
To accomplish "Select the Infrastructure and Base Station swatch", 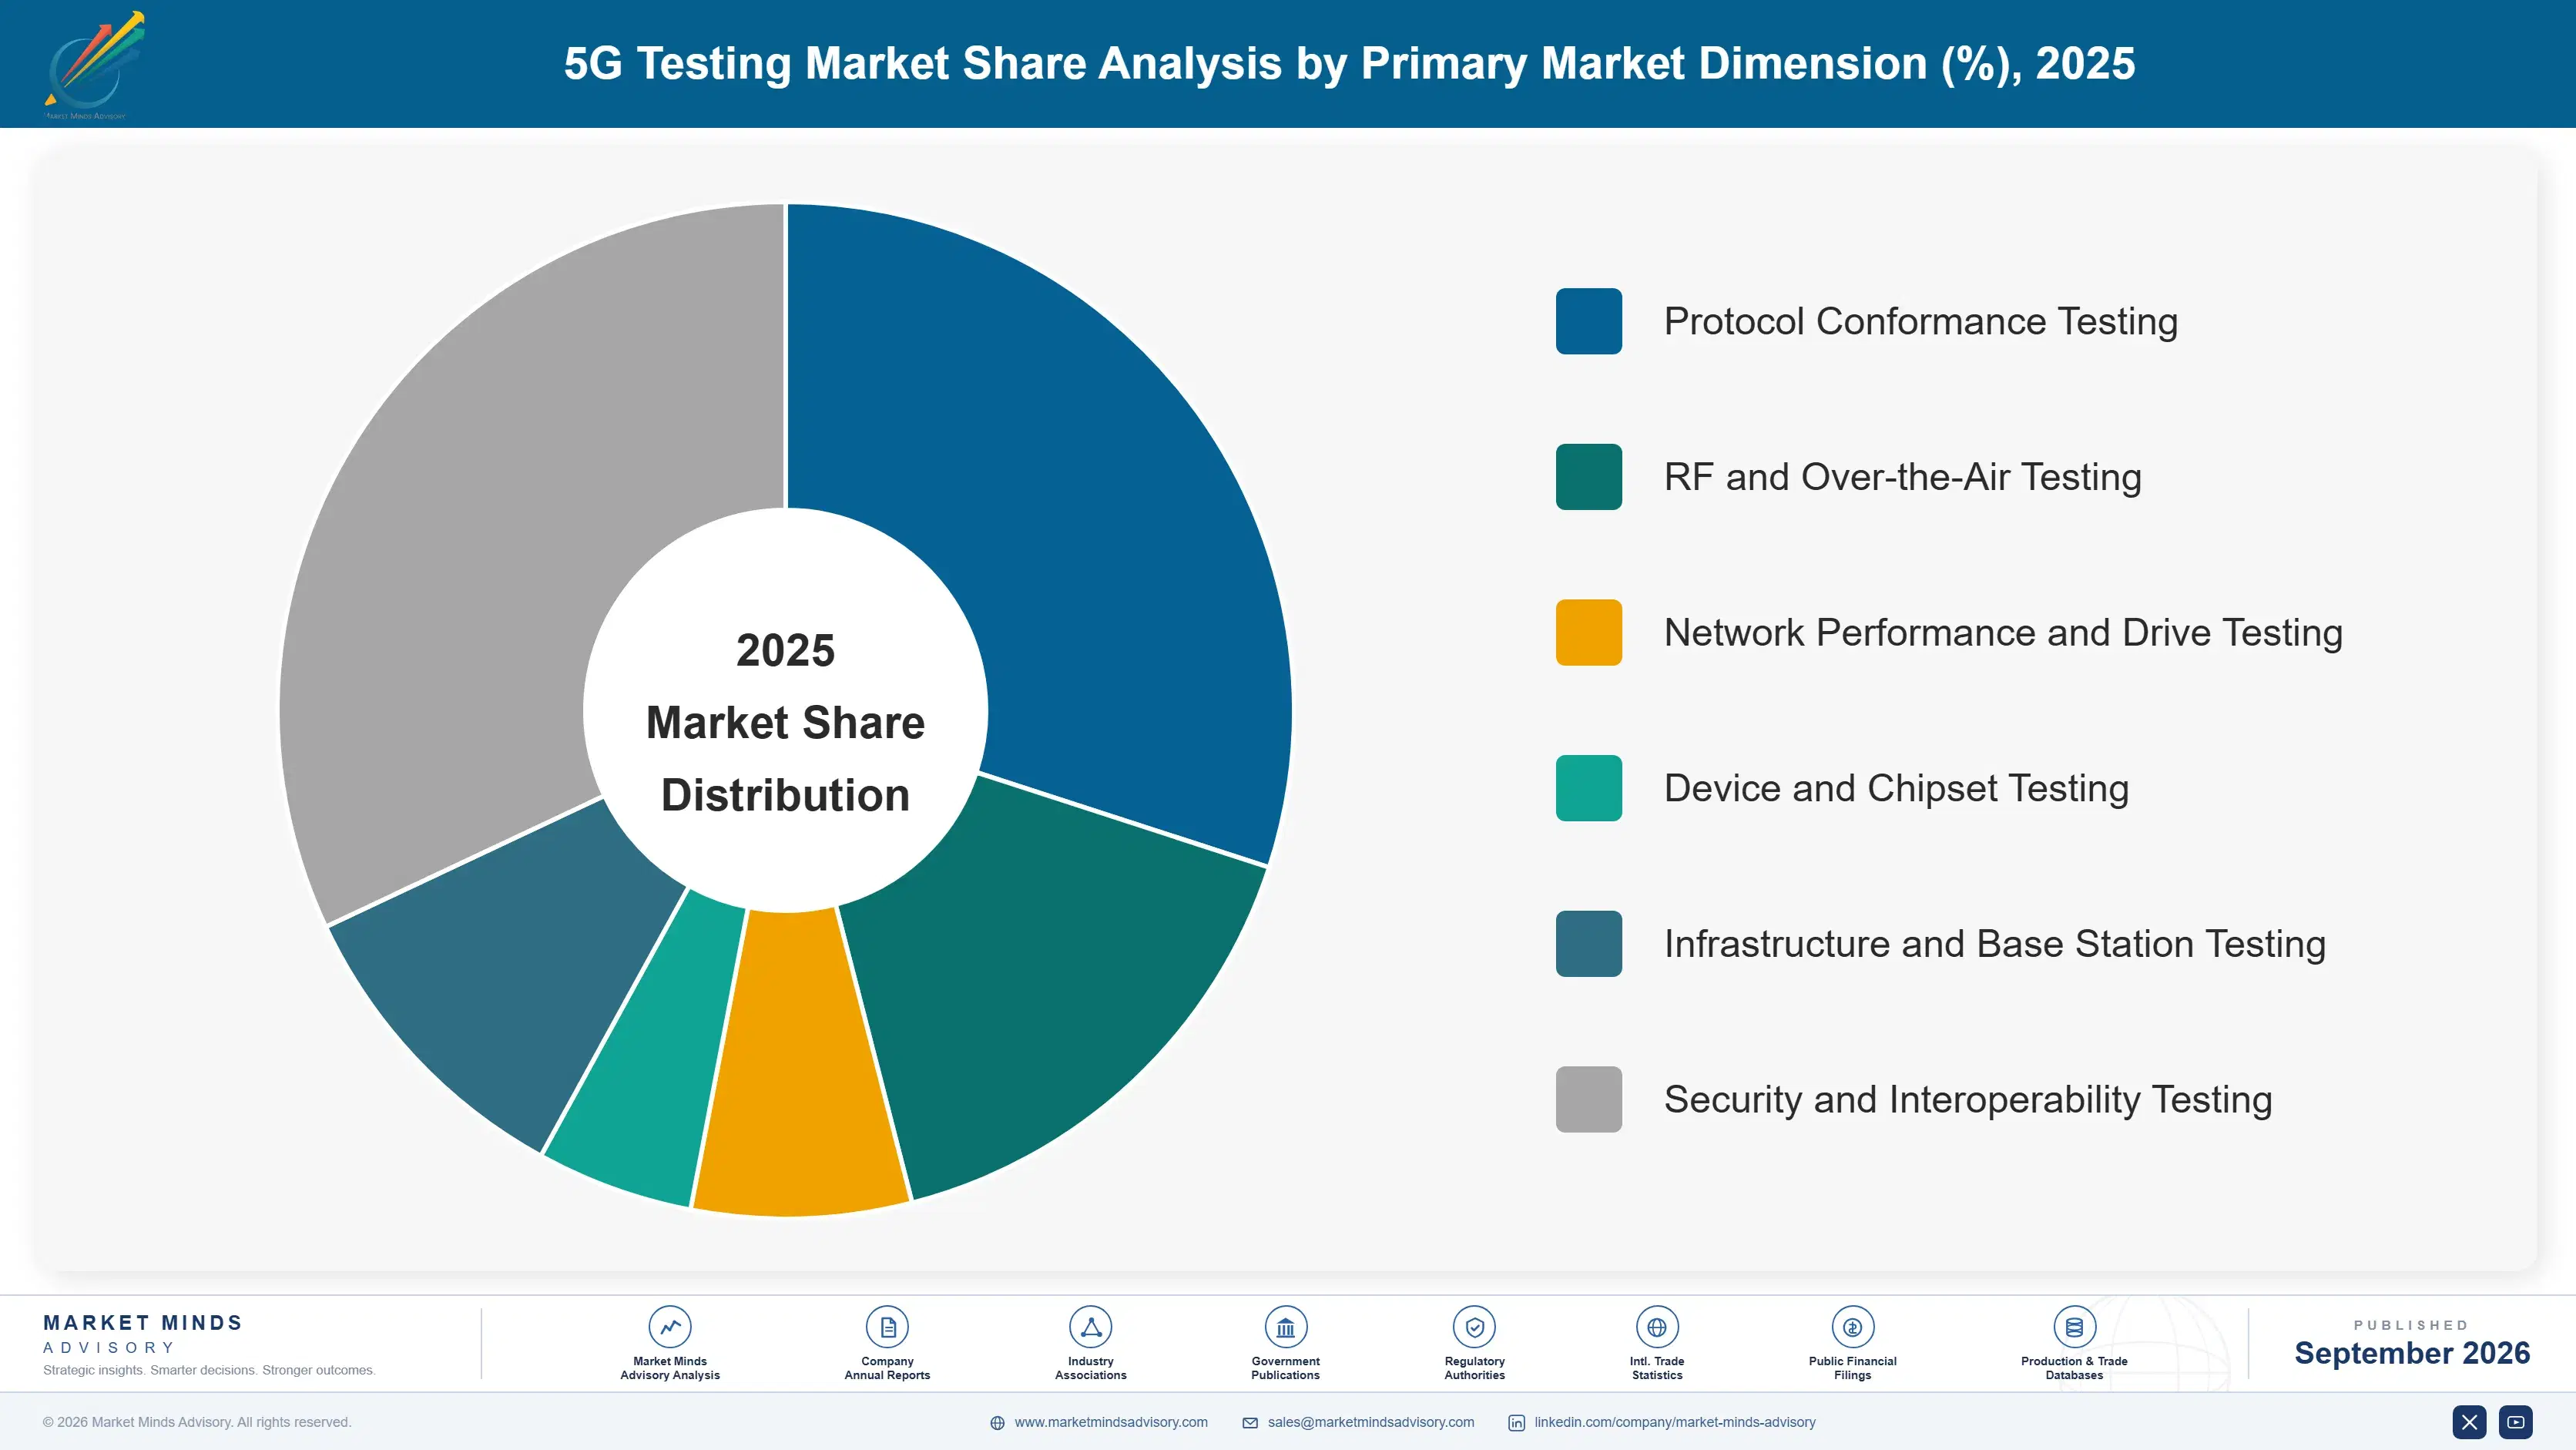I will click(x=1588, y=943).
